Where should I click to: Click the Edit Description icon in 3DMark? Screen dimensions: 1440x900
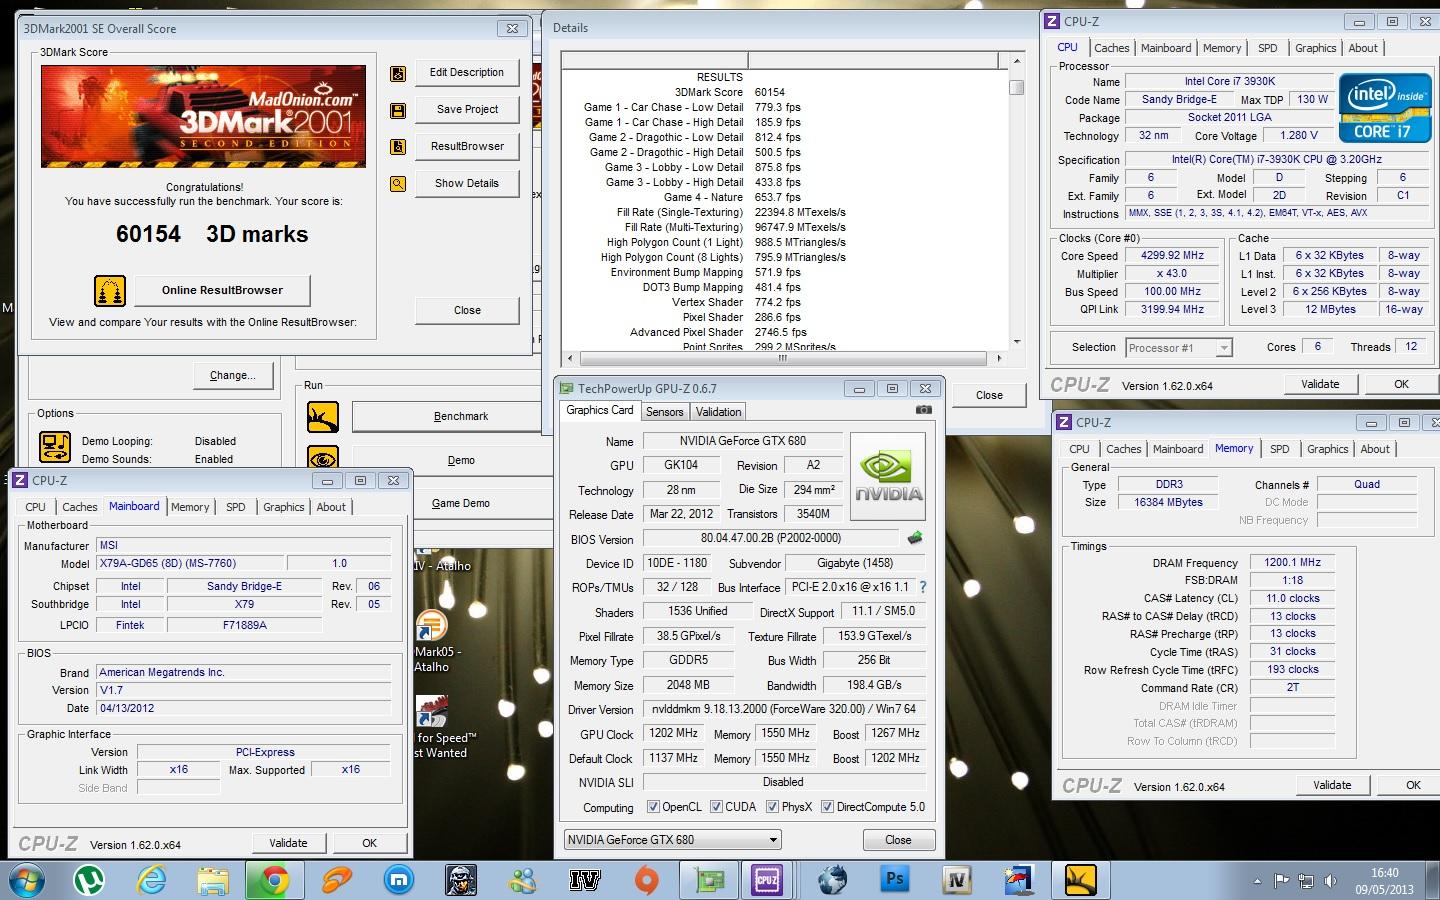click(398, 73)
